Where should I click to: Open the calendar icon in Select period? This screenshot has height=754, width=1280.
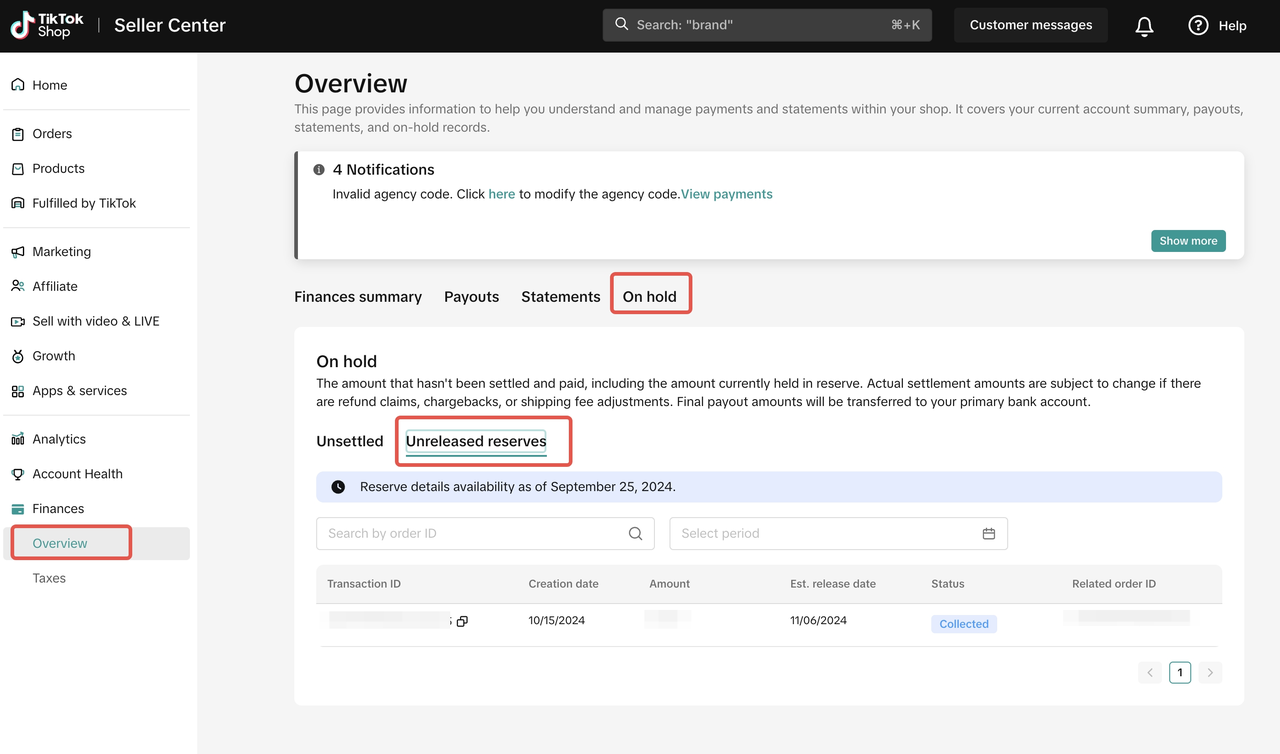(988, 534)
